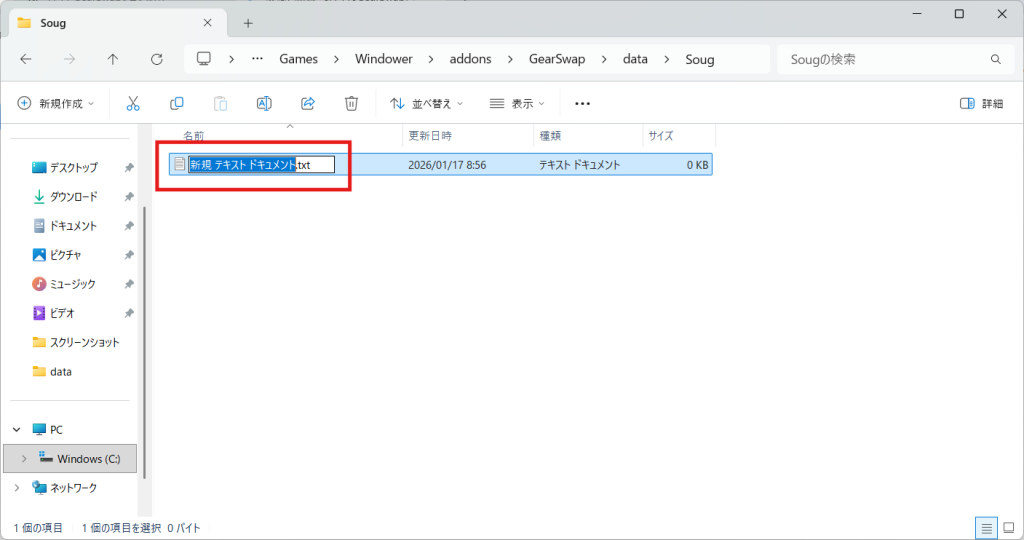Image resolution: width=1024 pixels, height=540 pixels.
Task: Switch to details list view in status bar
Action: [986, 527]
